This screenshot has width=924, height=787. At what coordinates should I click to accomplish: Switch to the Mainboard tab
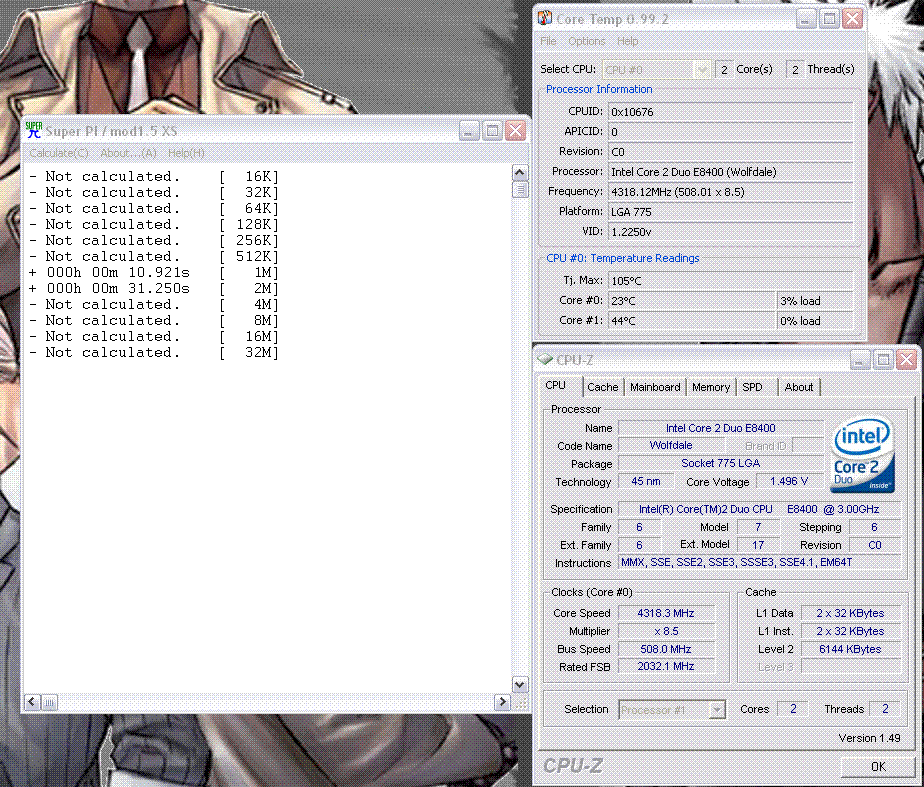click(655, 387)
